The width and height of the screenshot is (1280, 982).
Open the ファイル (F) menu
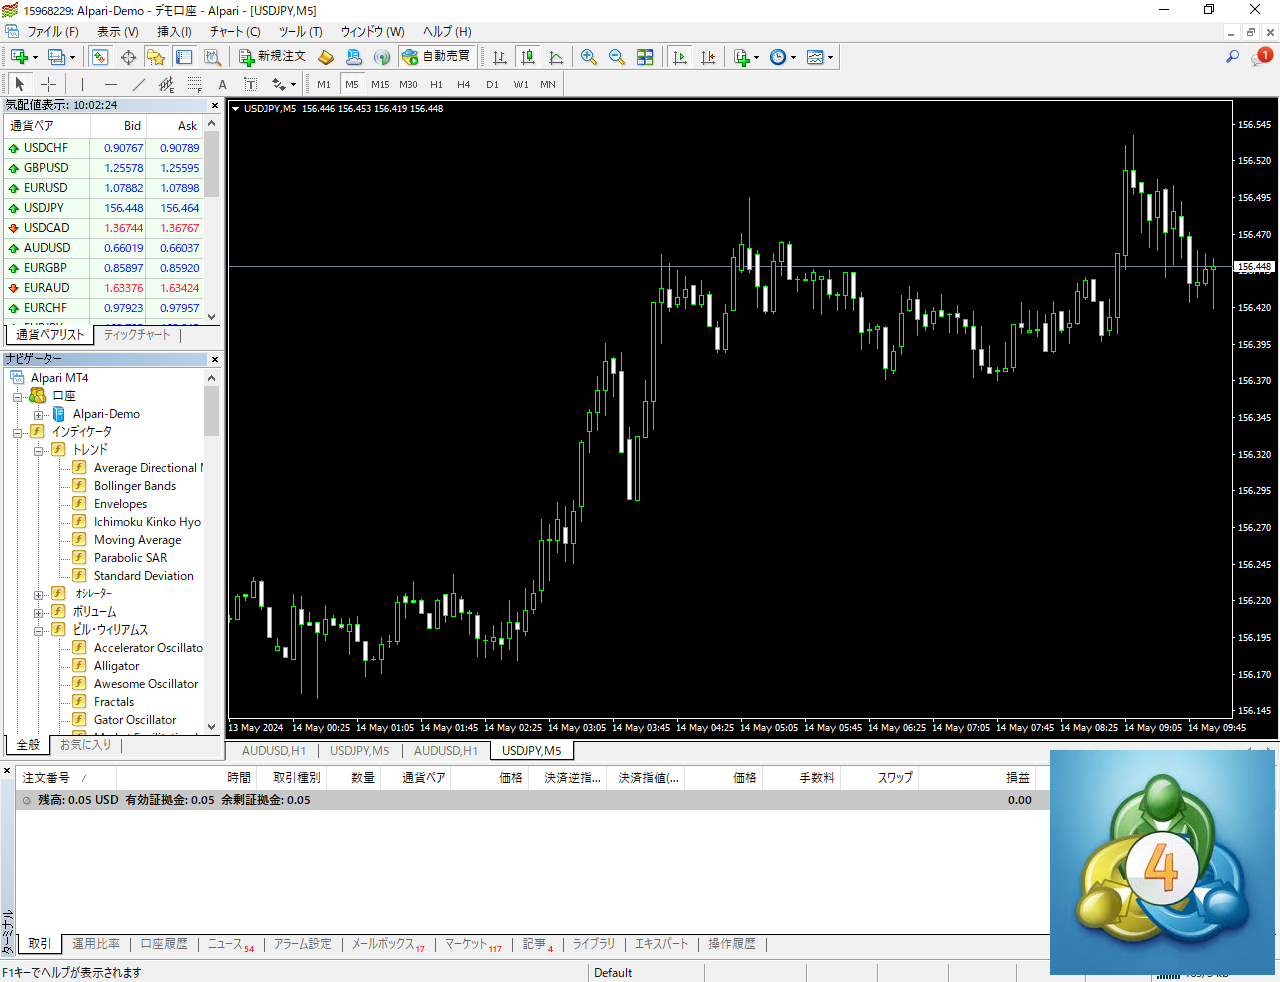[x=53, y=32]
